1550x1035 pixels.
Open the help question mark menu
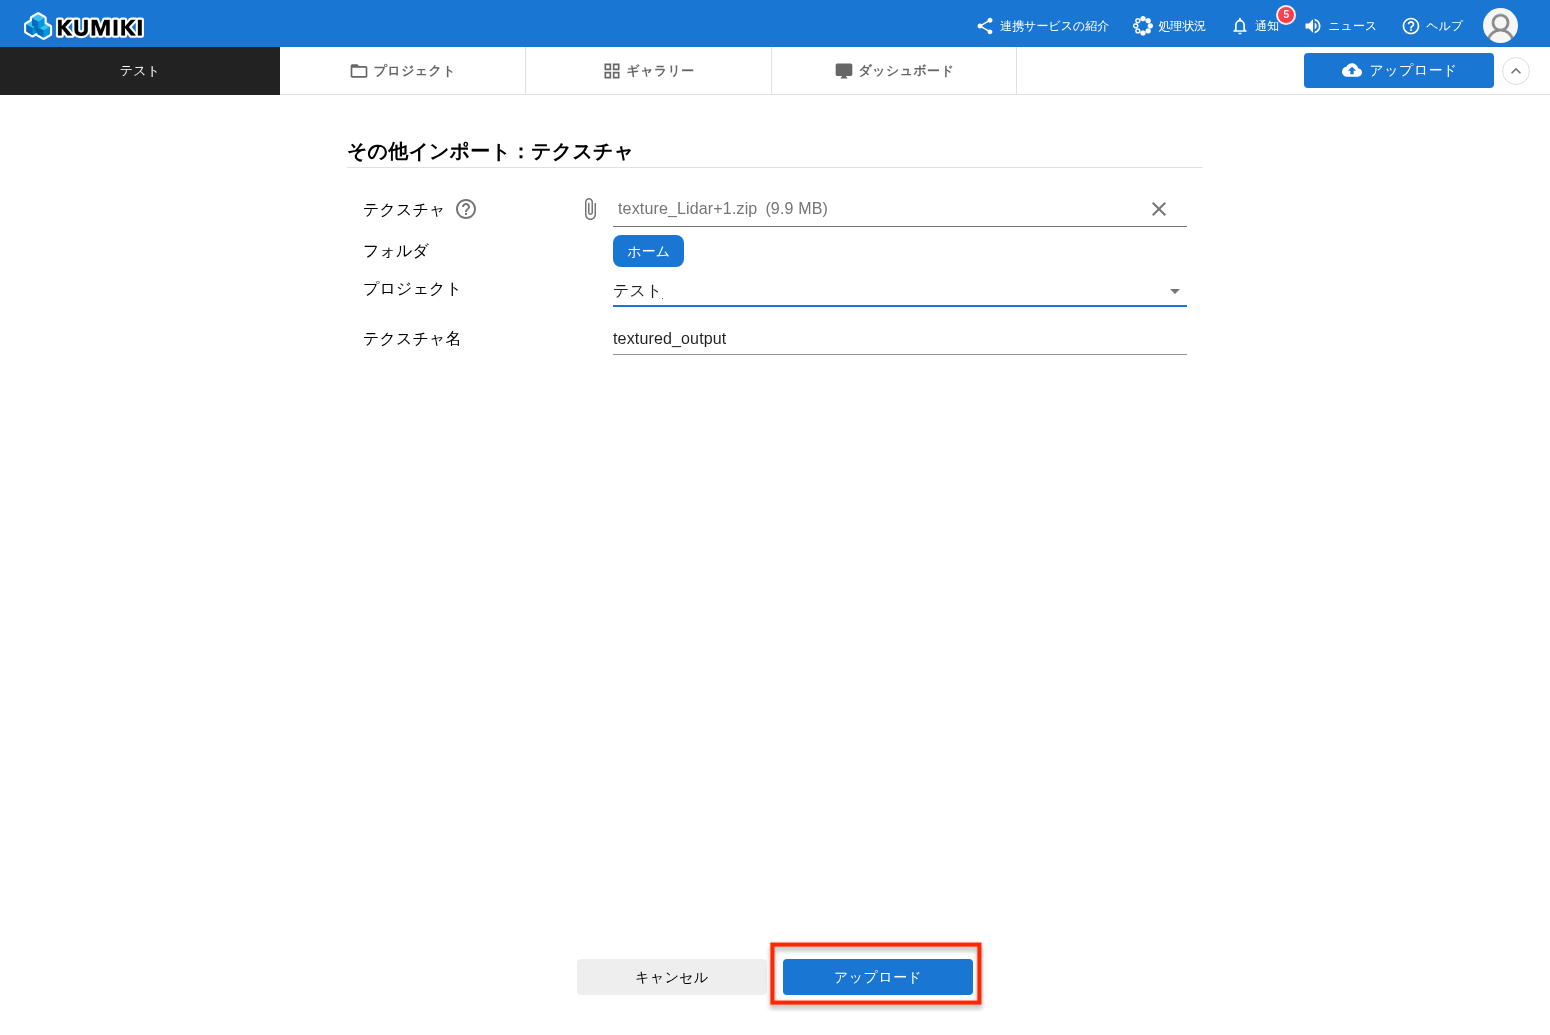(x=1432, y=26)
